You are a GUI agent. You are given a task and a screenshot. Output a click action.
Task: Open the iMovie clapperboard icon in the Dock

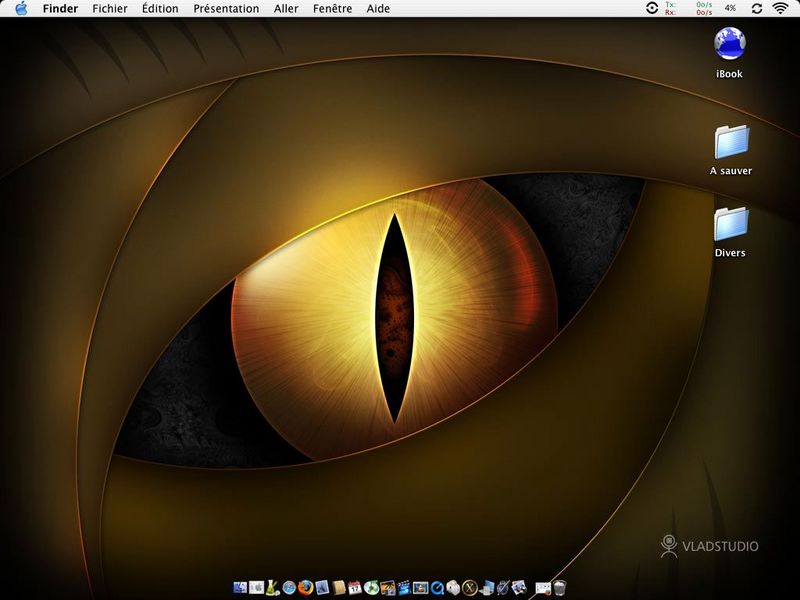pos(404,588)
